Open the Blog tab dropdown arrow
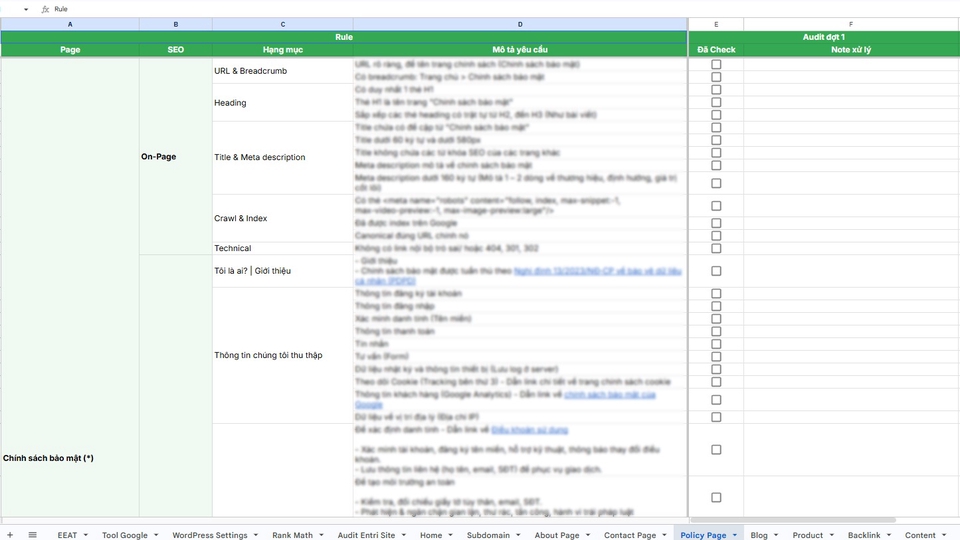960x540 pixels. click(776, 535)
